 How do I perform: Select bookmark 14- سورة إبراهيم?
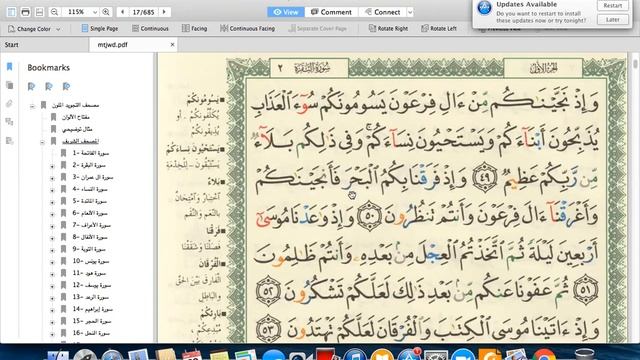coord(93,309)
